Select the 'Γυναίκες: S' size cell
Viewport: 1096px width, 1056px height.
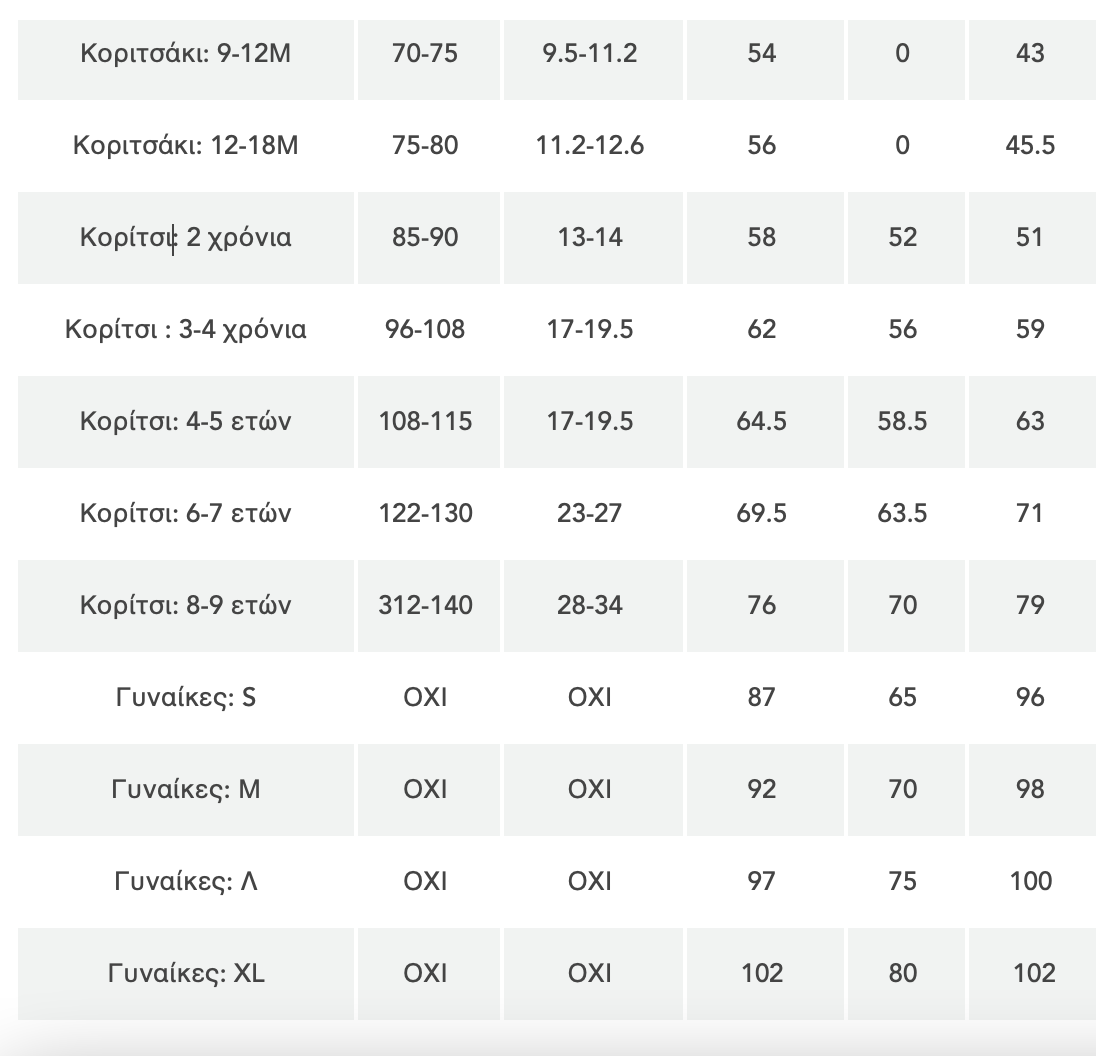coord(186,697)
